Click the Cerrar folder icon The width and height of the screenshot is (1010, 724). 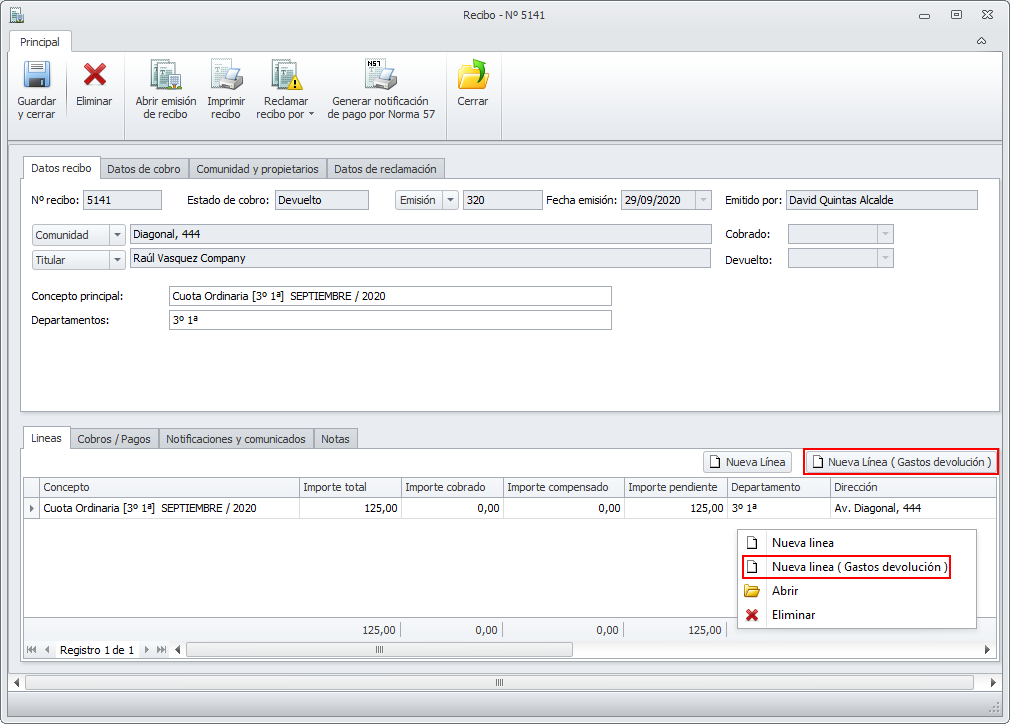coord(473,74)
